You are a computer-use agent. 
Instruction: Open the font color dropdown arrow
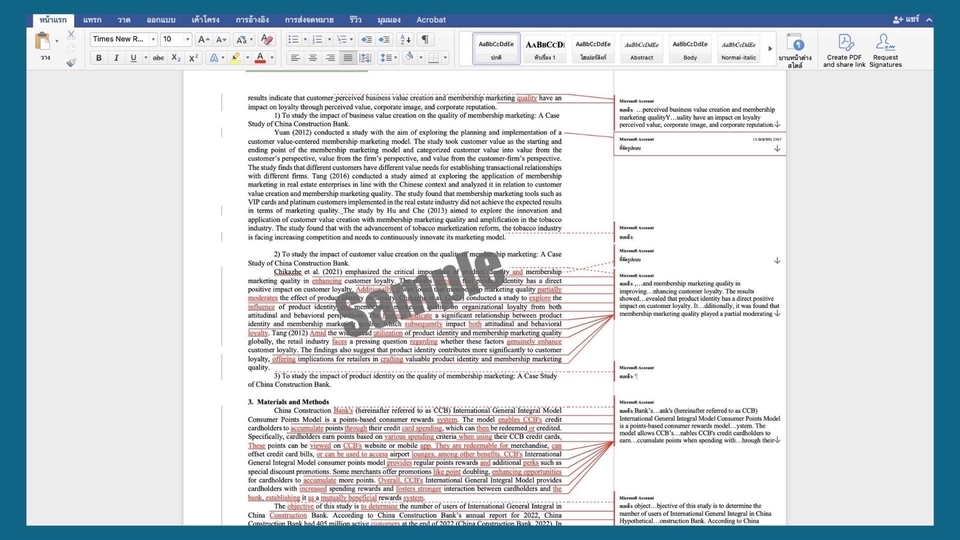272,58
